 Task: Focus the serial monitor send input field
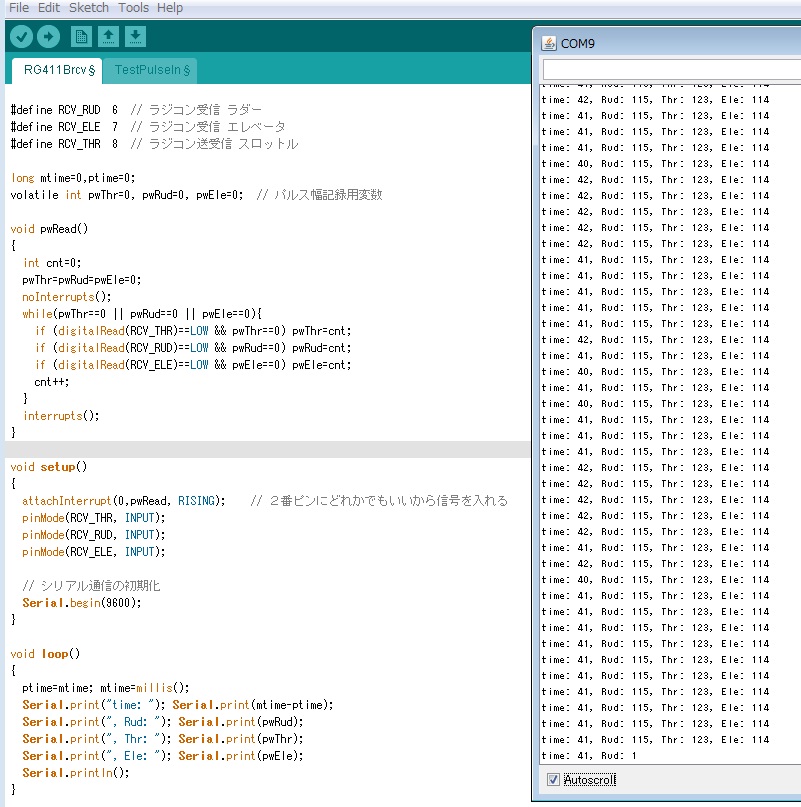point(670,71)
